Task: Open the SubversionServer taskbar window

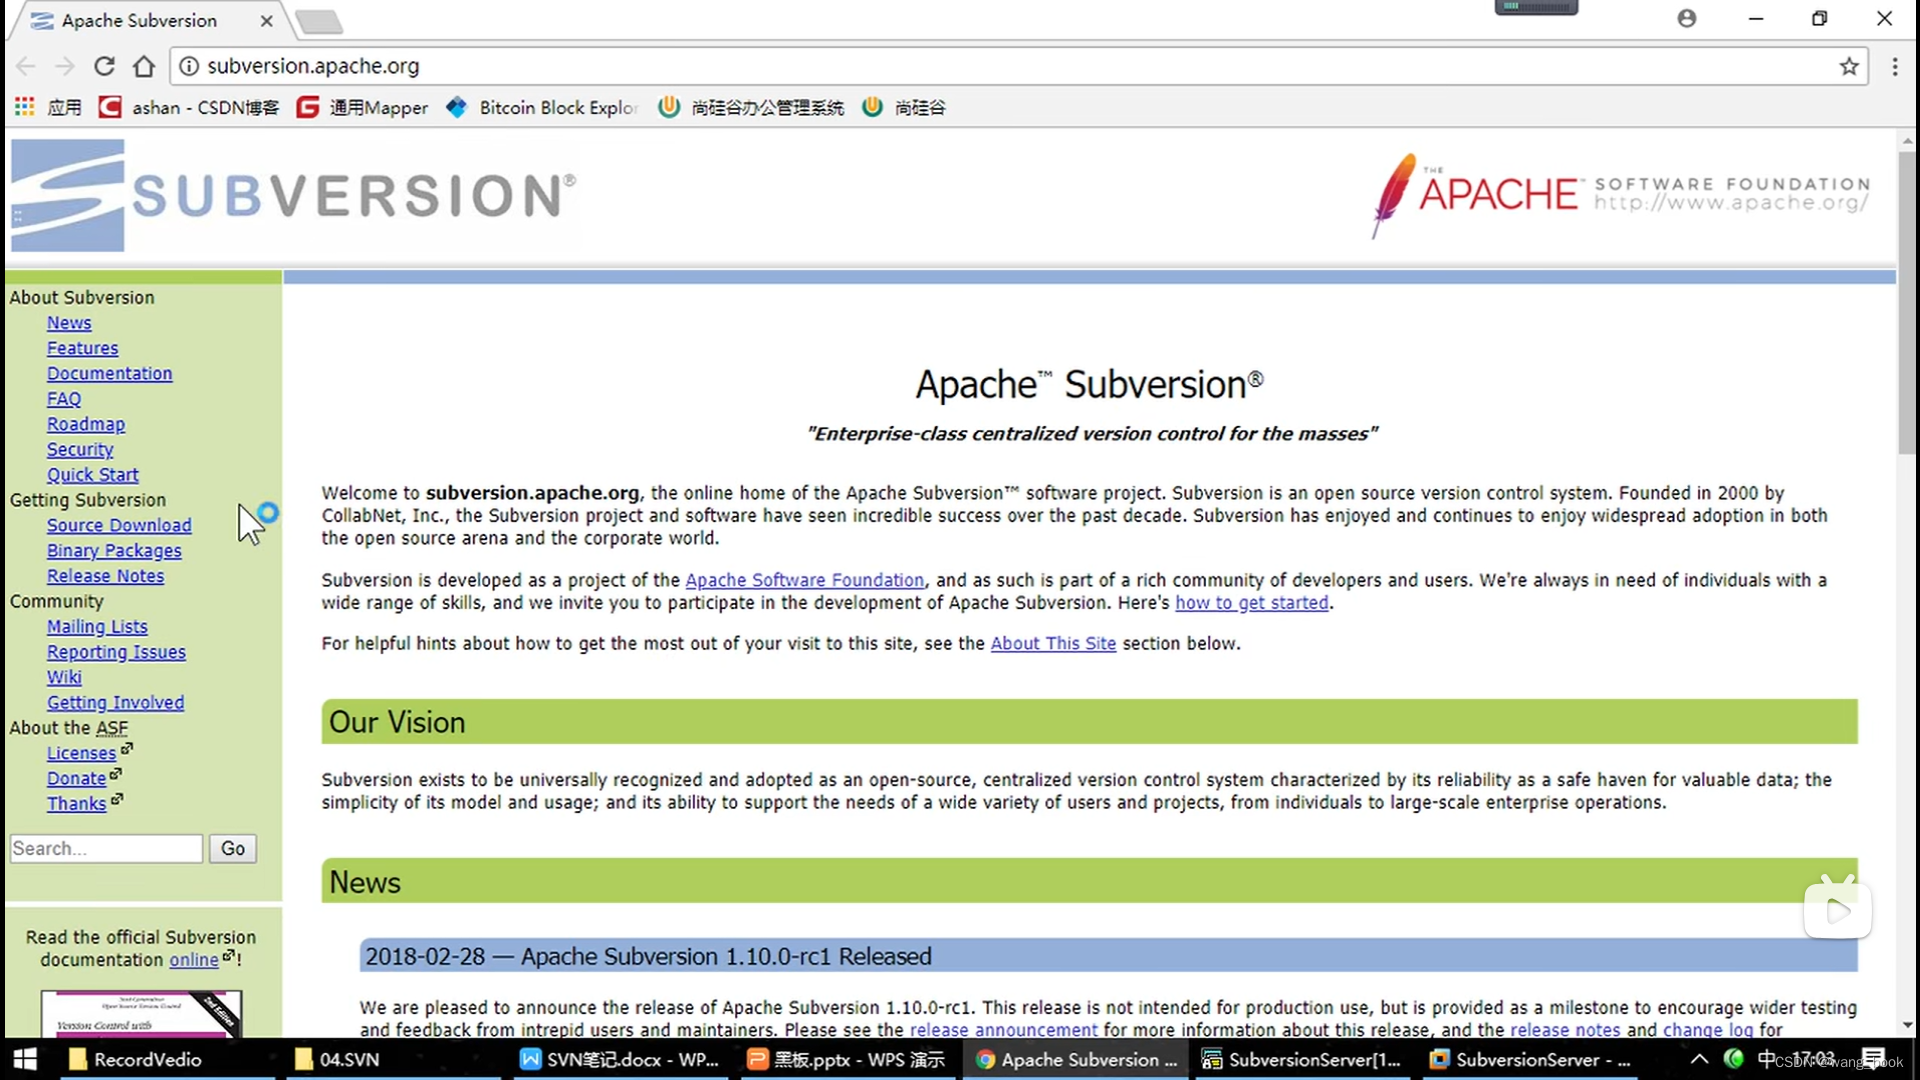Action: click(1530, 1059)
